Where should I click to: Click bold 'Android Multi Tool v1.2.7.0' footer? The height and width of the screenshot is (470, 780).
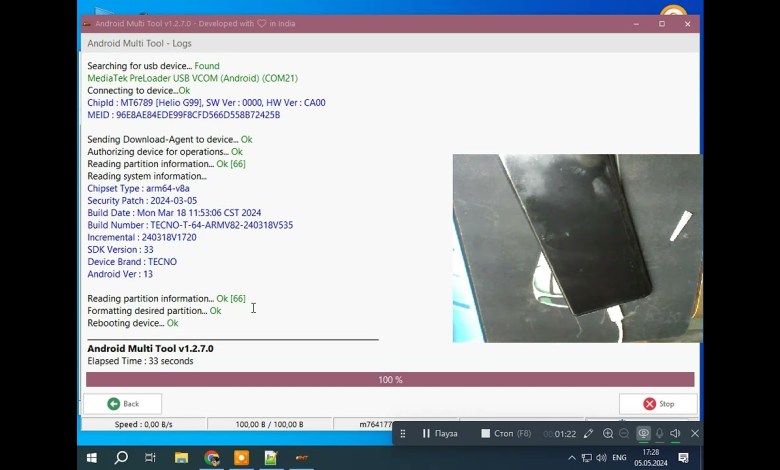[150, 349]
